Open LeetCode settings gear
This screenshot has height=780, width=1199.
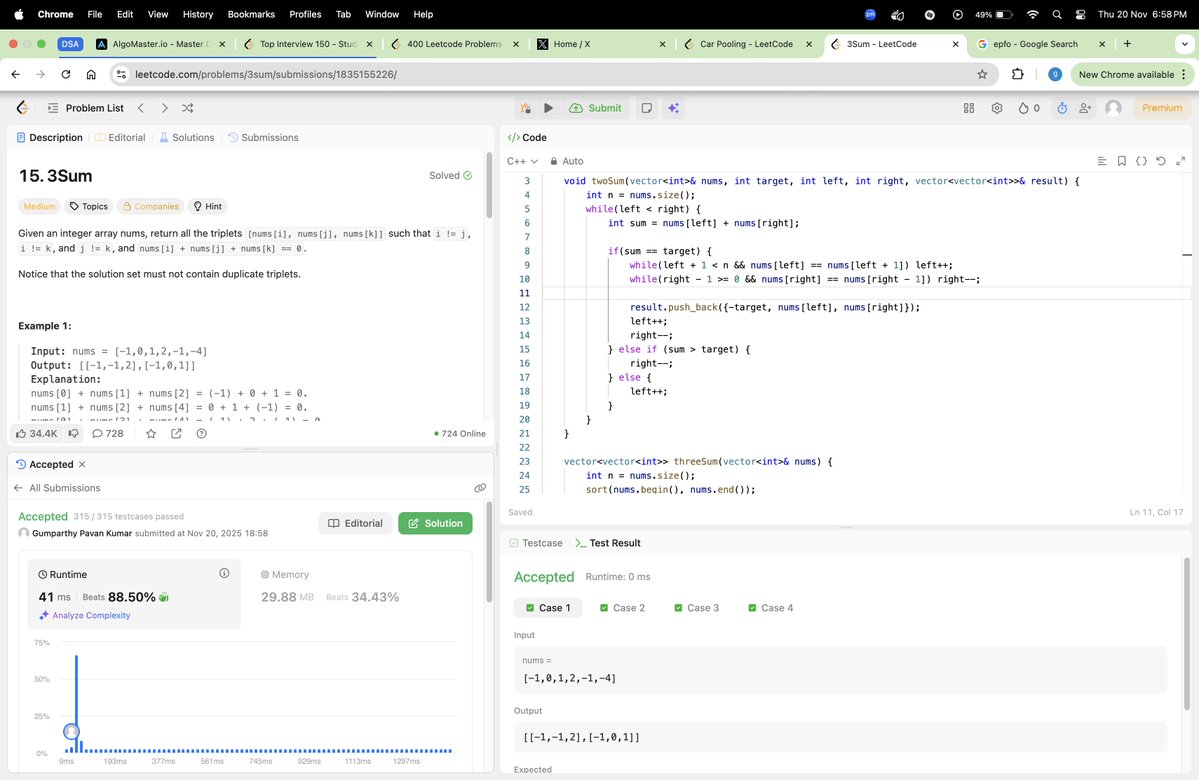click(996, 108)
